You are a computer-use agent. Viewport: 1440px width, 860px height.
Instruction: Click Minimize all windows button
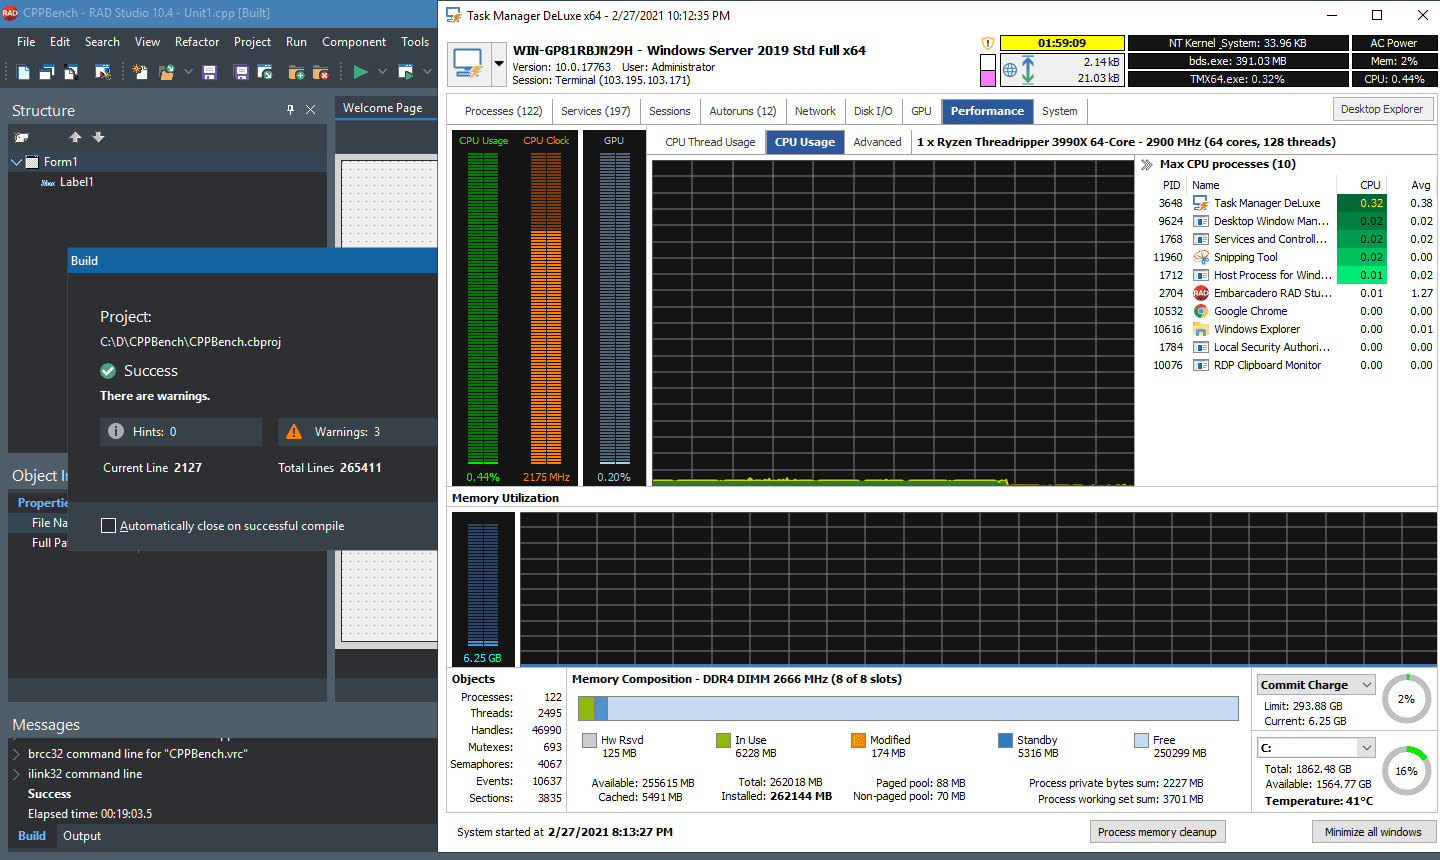point(1373,832)
